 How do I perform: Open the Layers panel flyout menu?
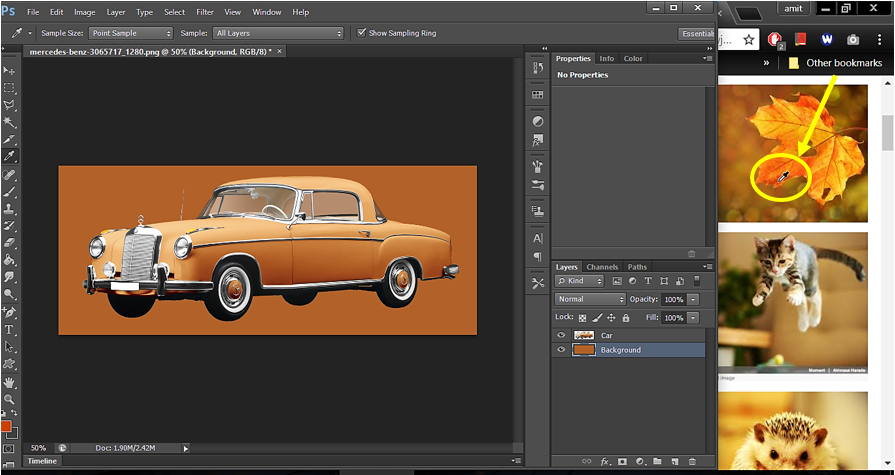click(708, 267)
